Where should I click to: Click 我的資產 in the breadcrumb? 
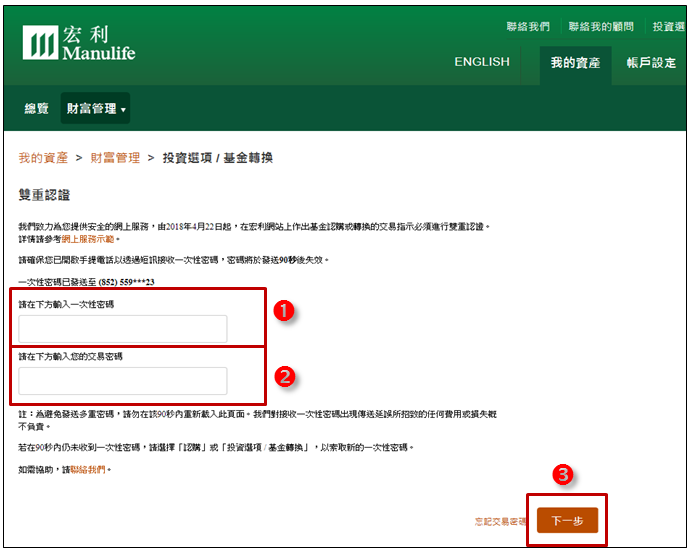[x=43, y=158]
